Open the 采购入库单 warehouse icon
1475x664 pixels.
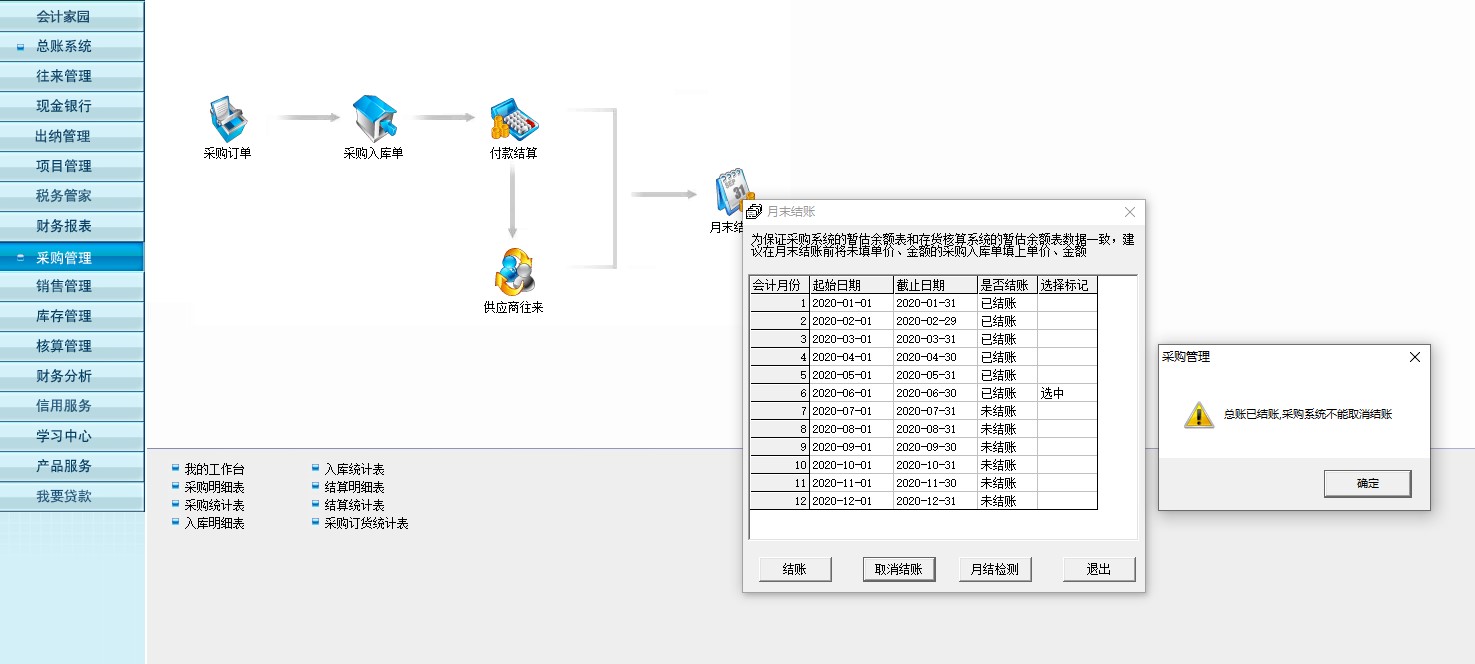click(373, 119)
